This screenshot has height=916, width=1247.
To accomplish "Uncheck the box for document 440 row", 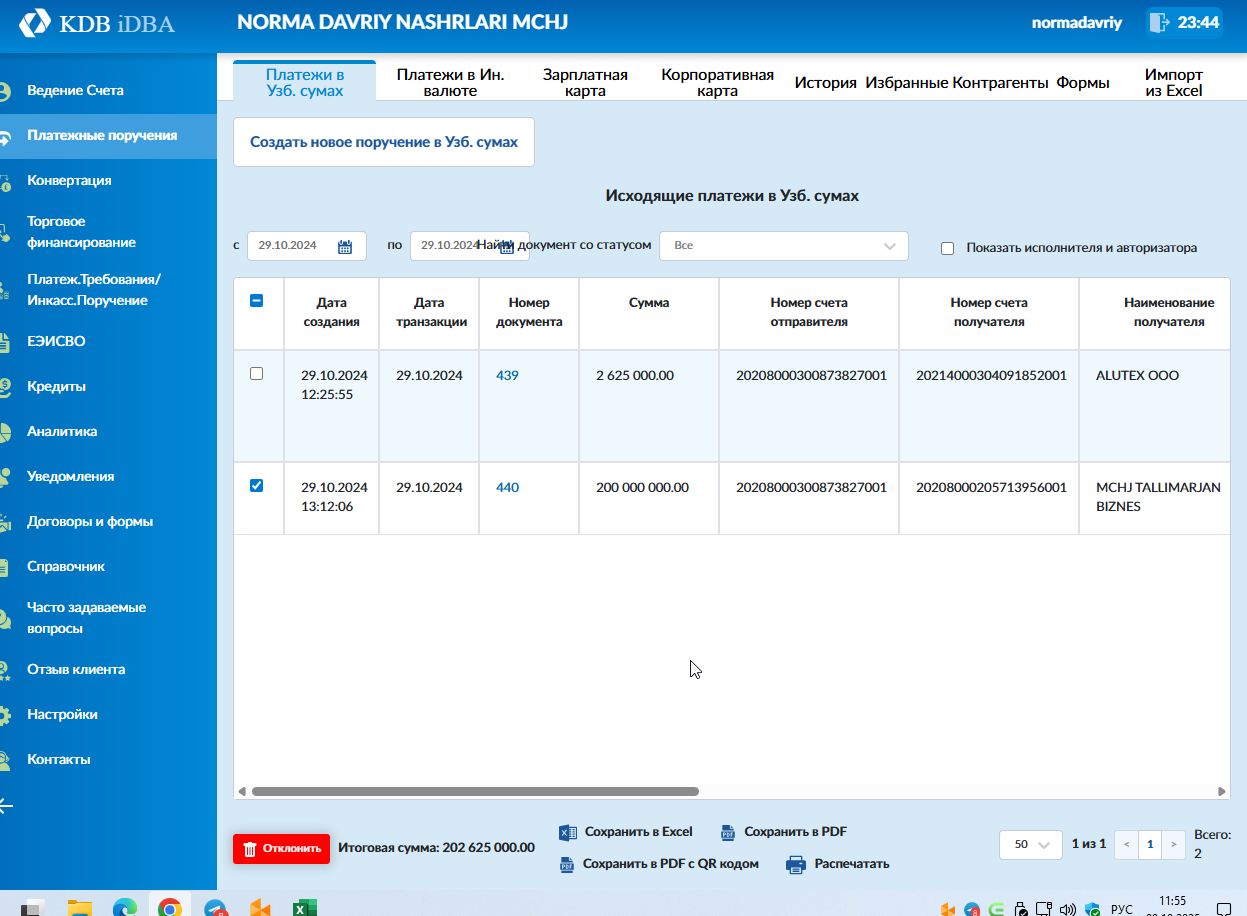I will pos(256,485).
